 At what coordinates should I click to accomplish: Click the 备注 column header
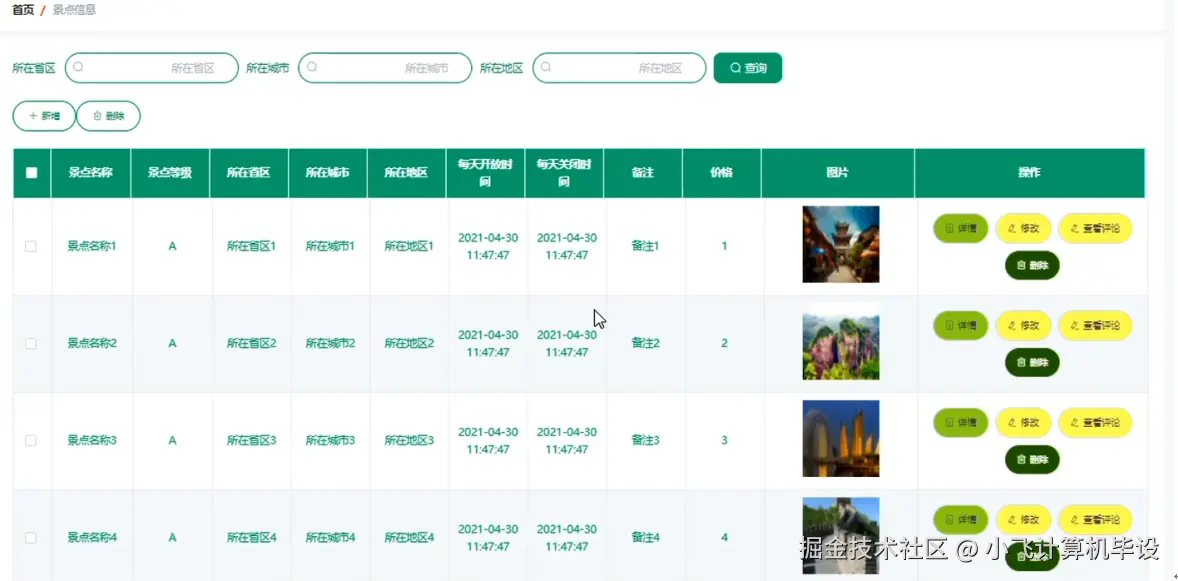tap(642, 173)
